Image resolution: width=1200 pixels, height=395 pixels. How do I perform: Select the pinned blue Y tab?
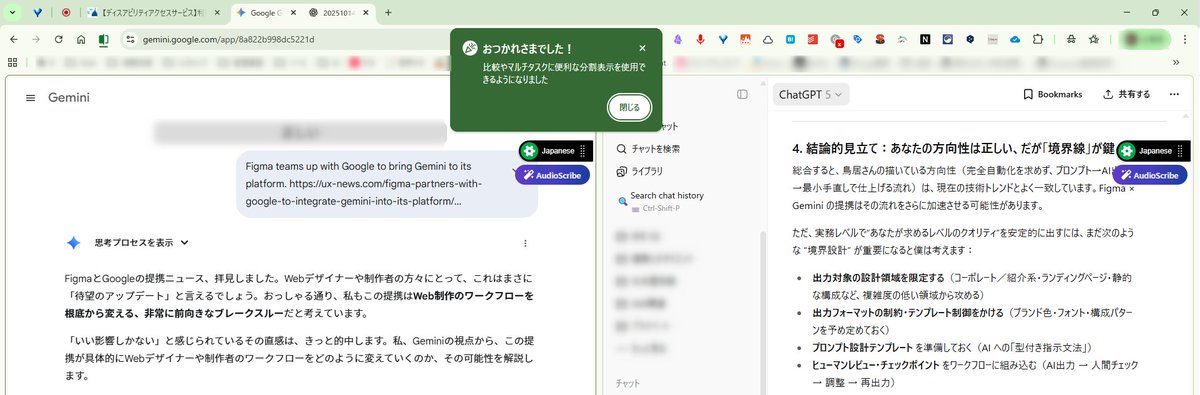(37, 13)
